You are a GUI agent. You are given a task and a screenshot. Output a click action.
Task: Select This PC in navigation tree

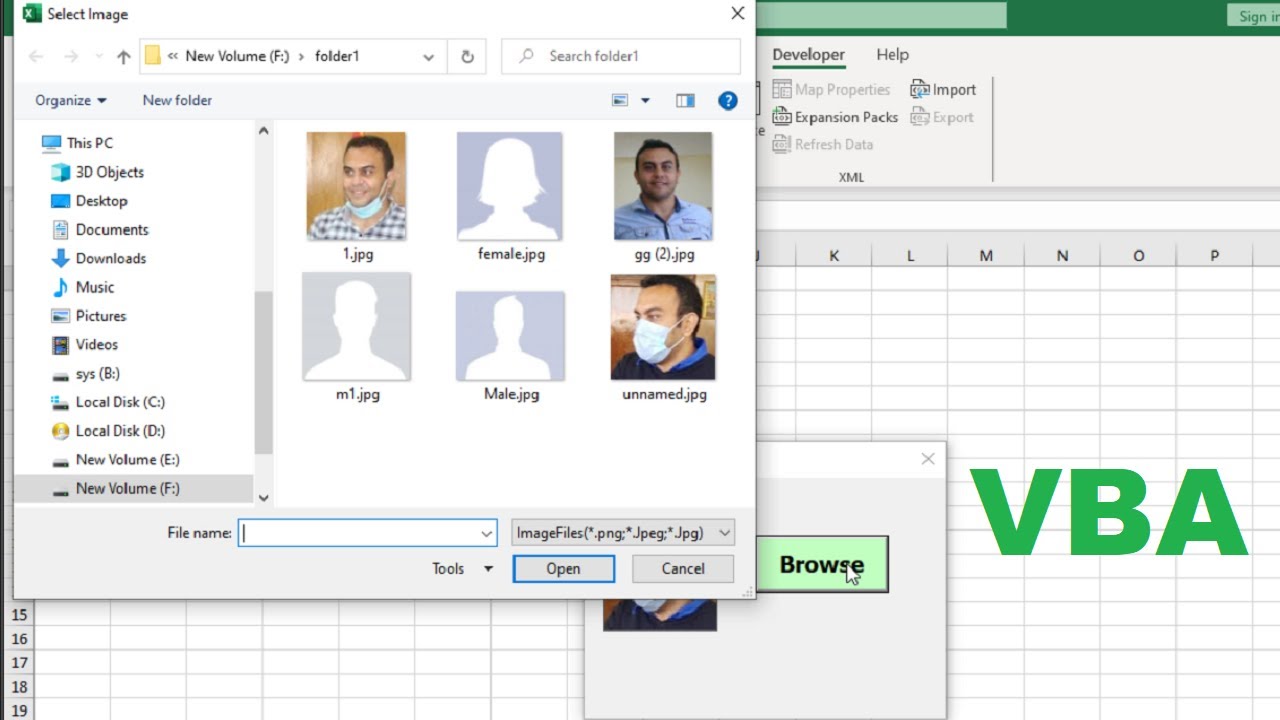point(79,143)
